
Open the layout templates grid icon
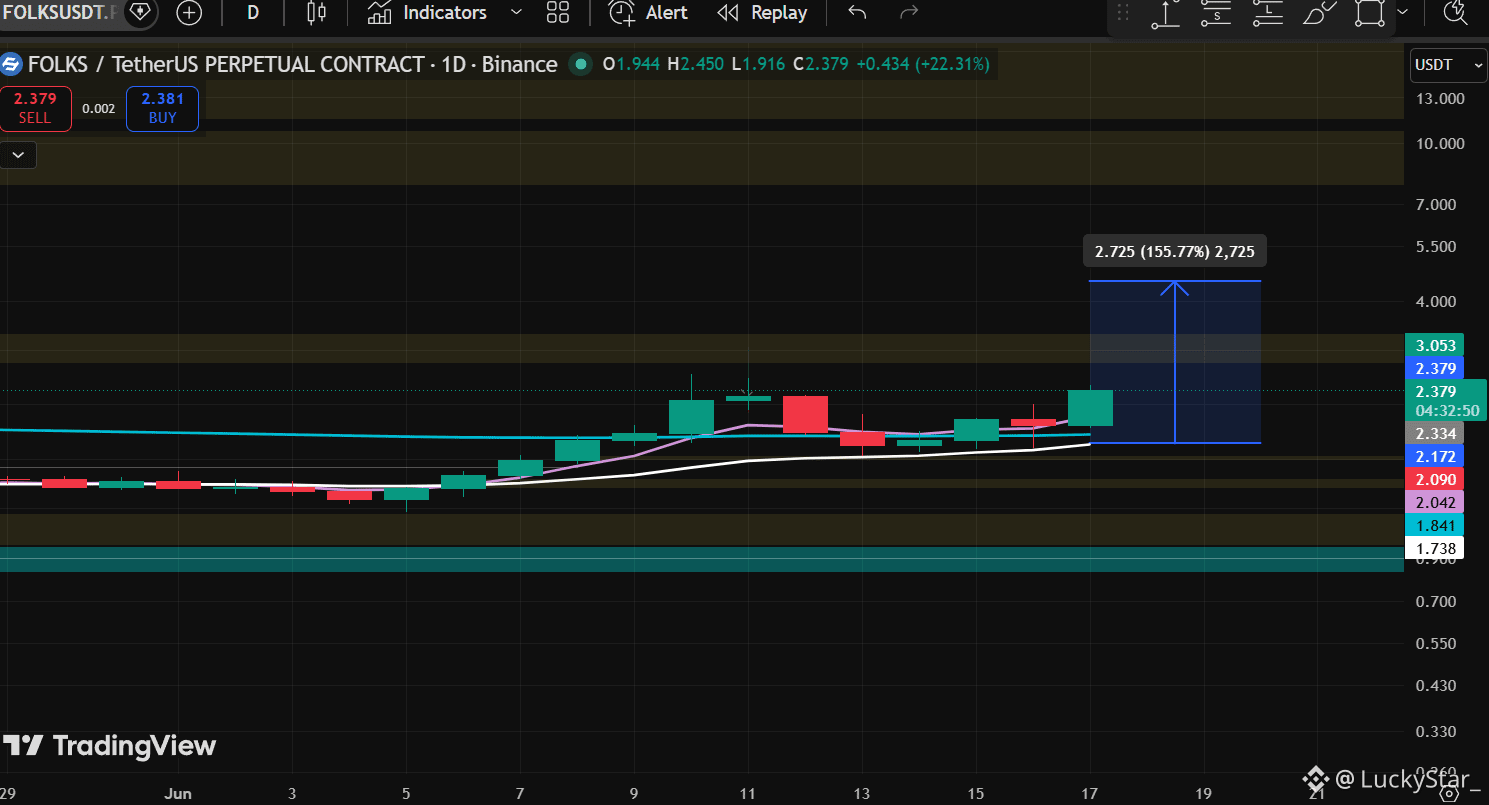click(x=558, y=13)
